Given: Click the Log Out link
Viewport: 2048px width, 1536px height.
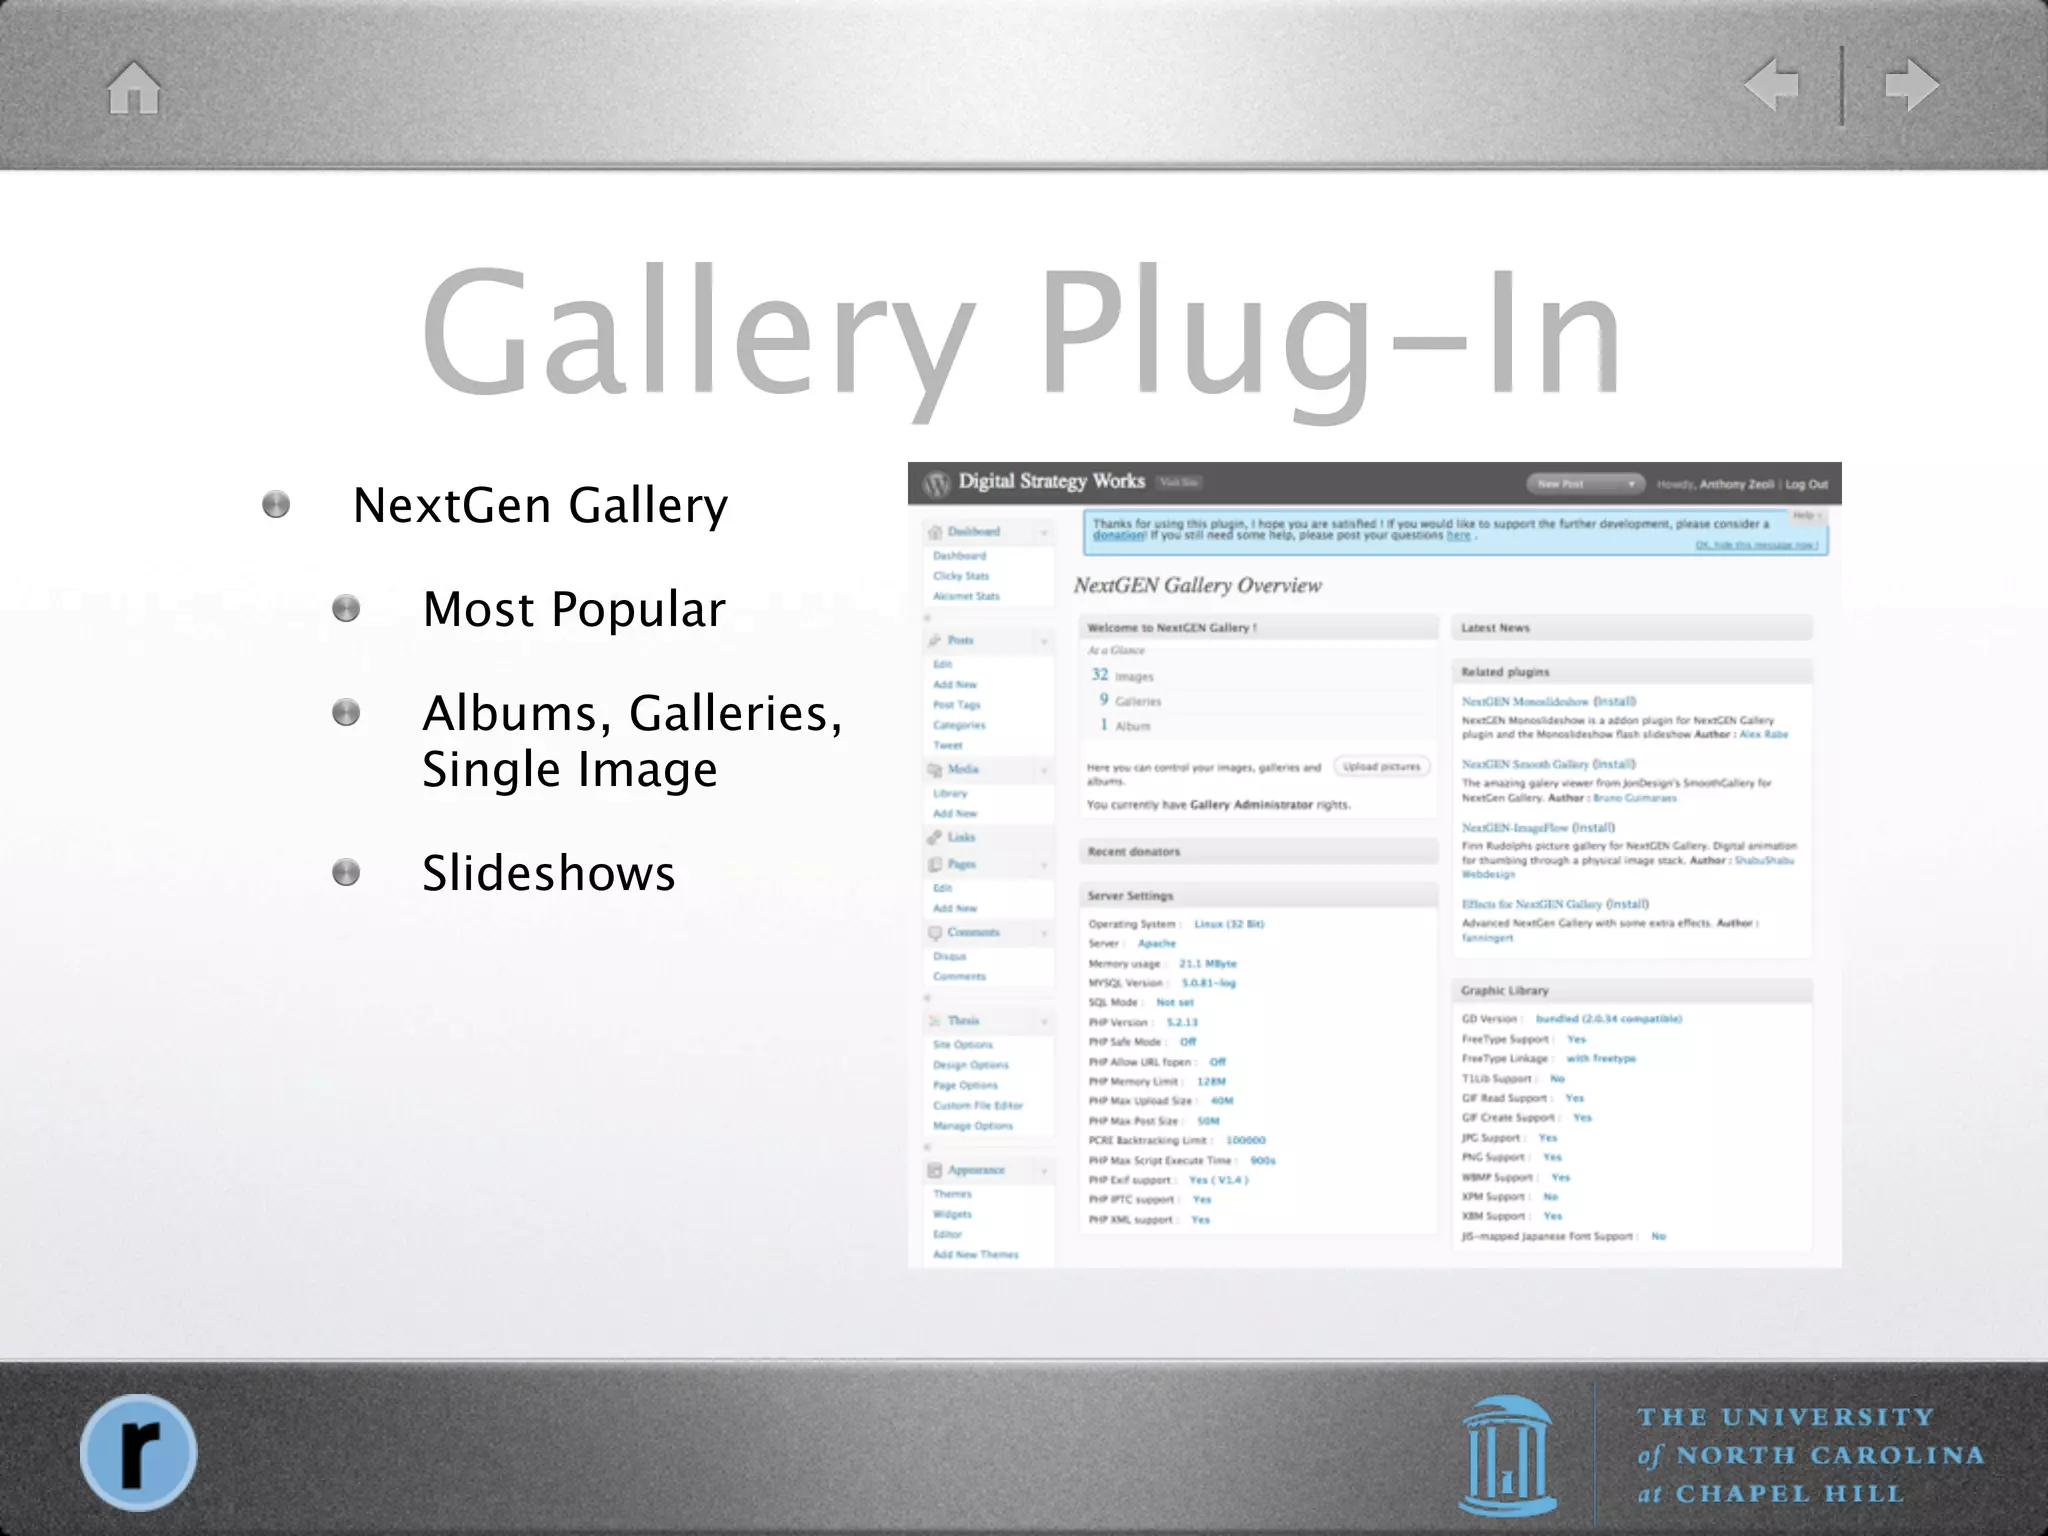Looking at the screenshot, I should (x=1807, y=484).
